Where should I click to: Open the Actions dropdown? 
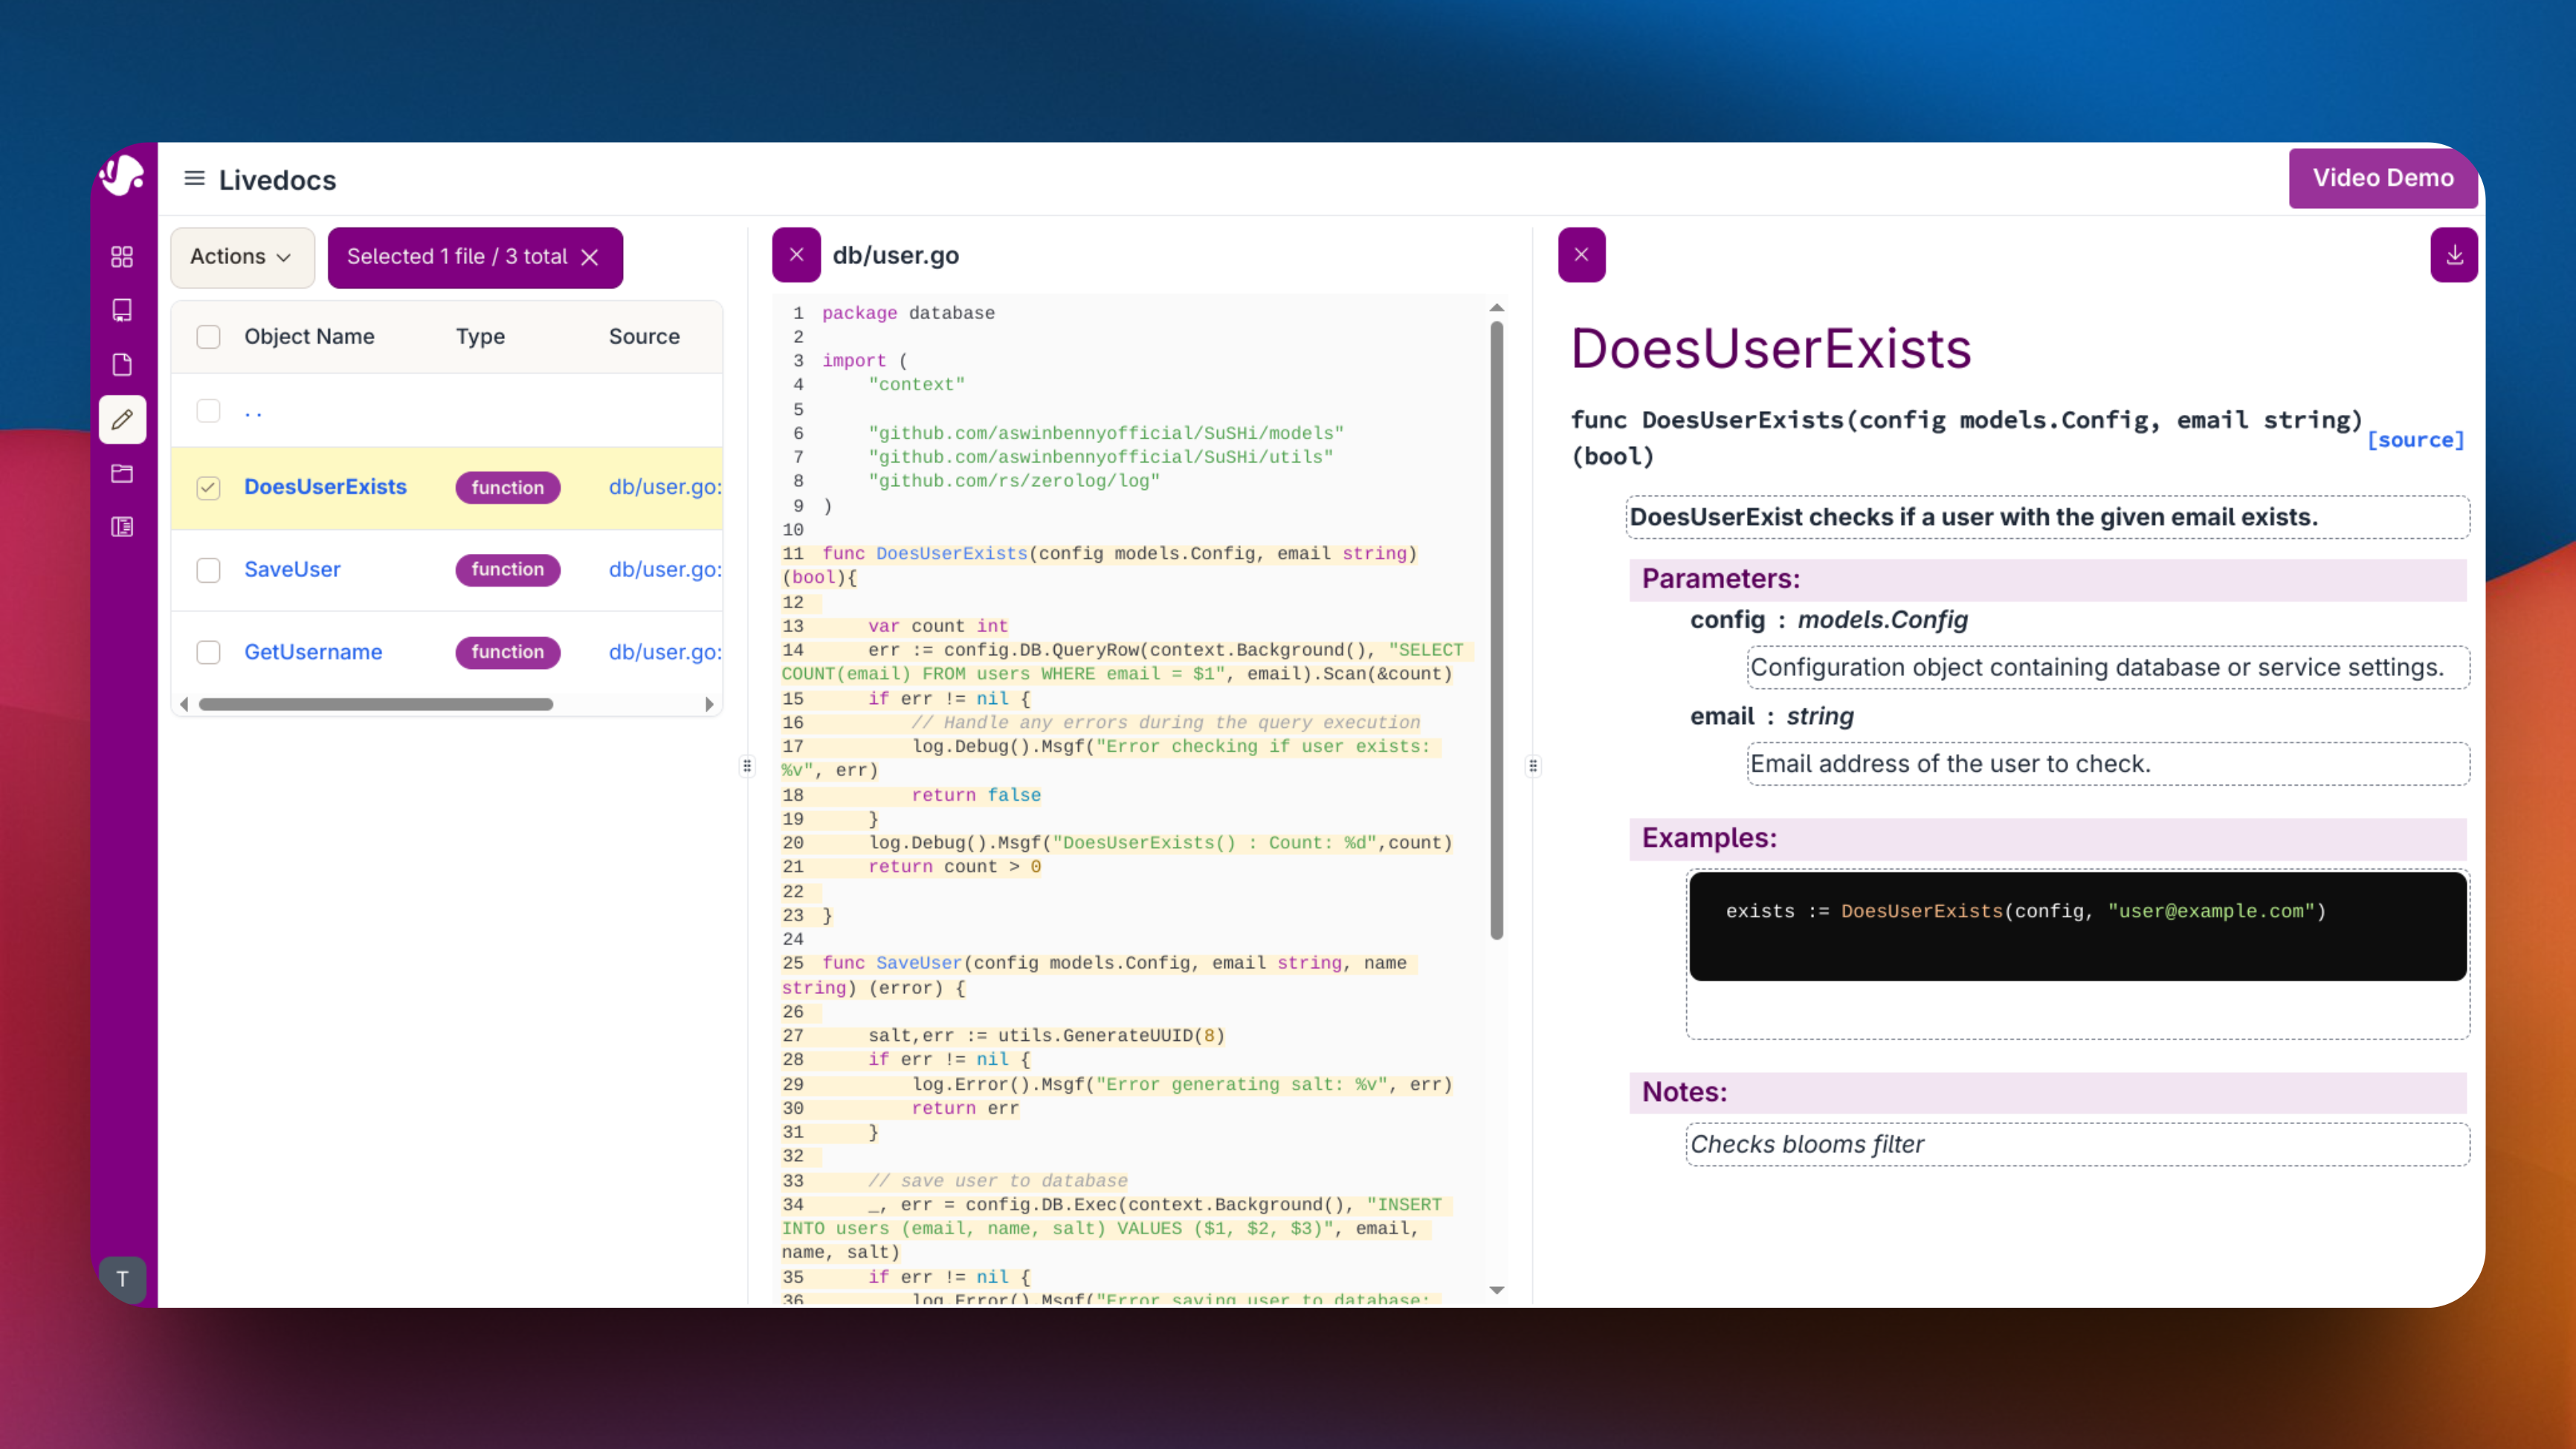(x=242, y=258)
